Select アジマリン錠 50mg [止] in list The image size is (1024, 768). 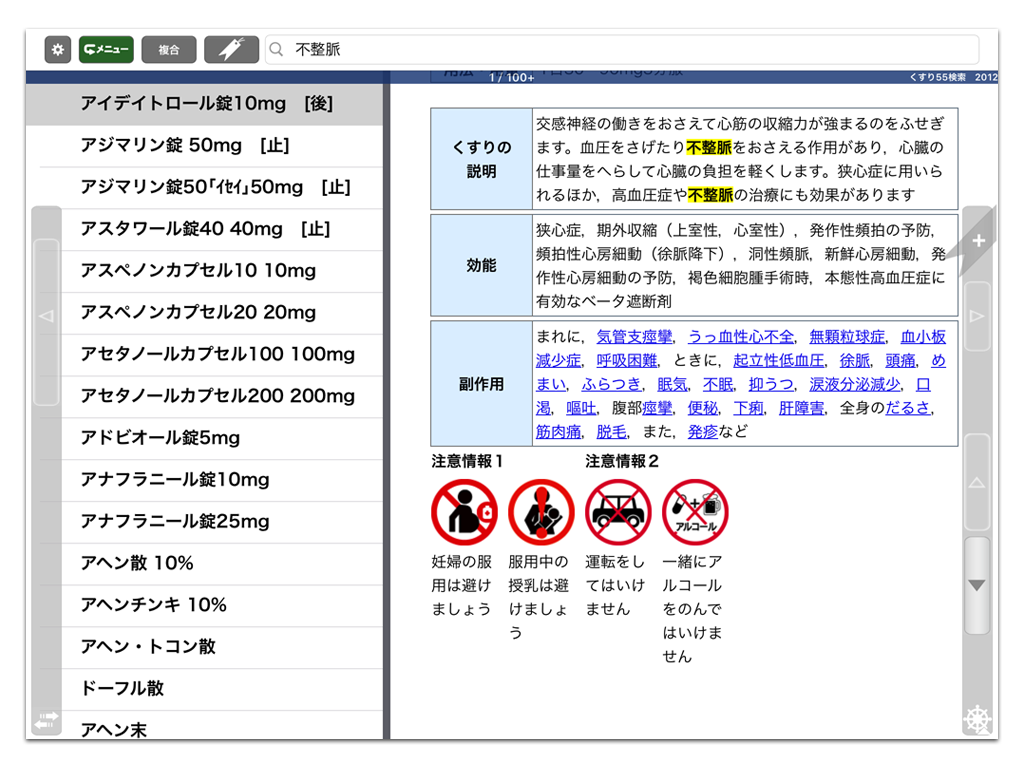185,146
